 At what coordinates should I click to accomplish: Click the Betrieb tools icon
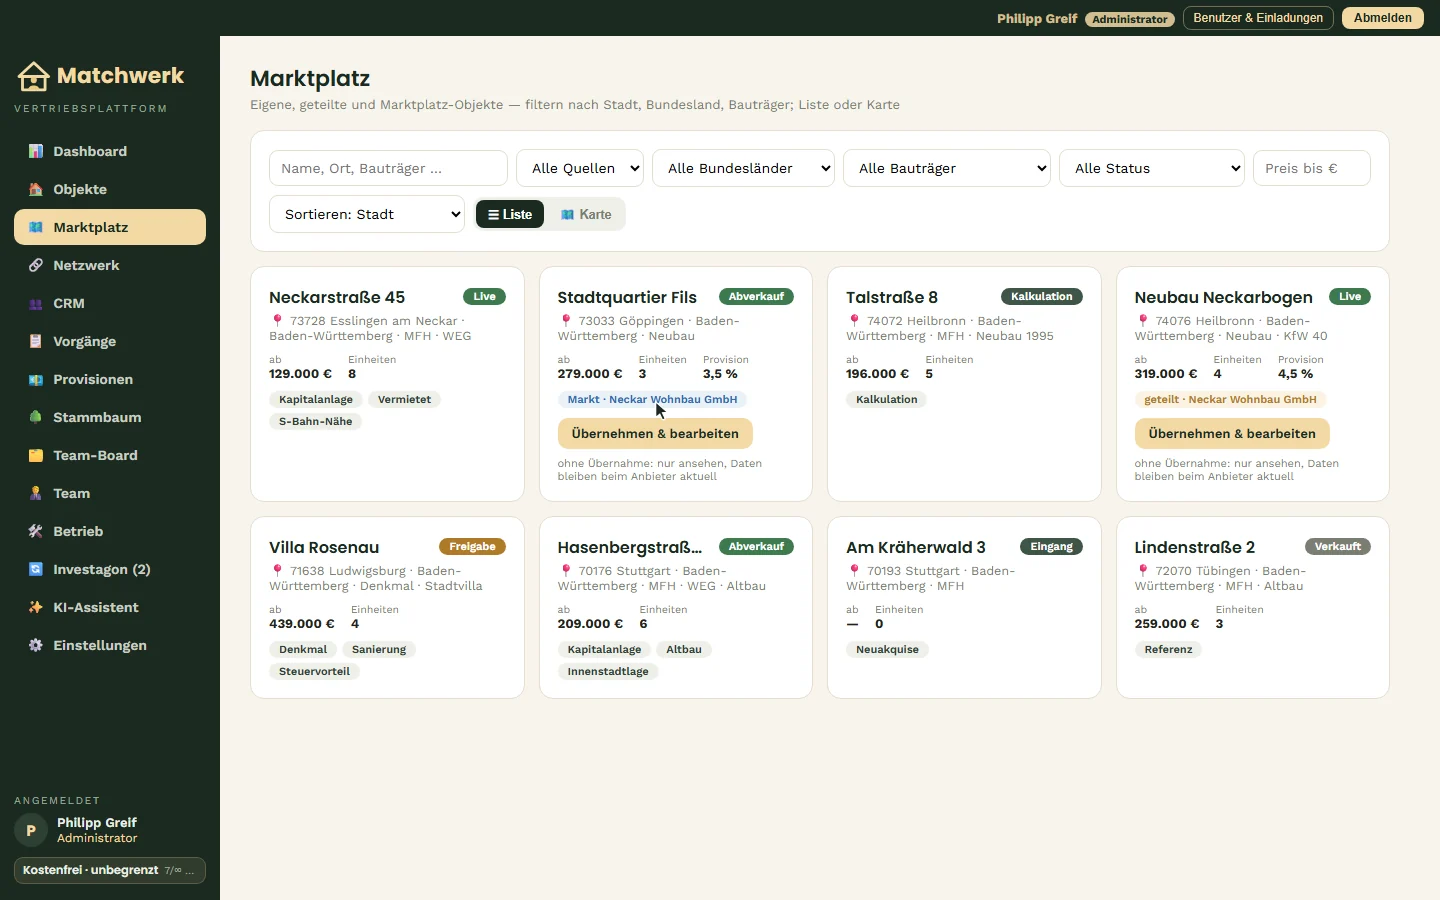point(36,531)
